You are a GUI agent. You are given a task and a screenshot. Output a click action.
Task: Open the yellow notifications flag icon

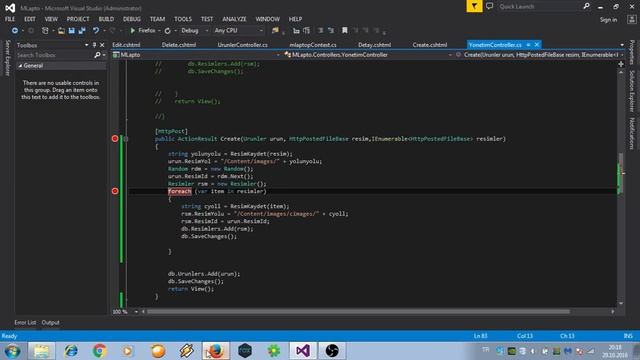click(x=474, y=6)
